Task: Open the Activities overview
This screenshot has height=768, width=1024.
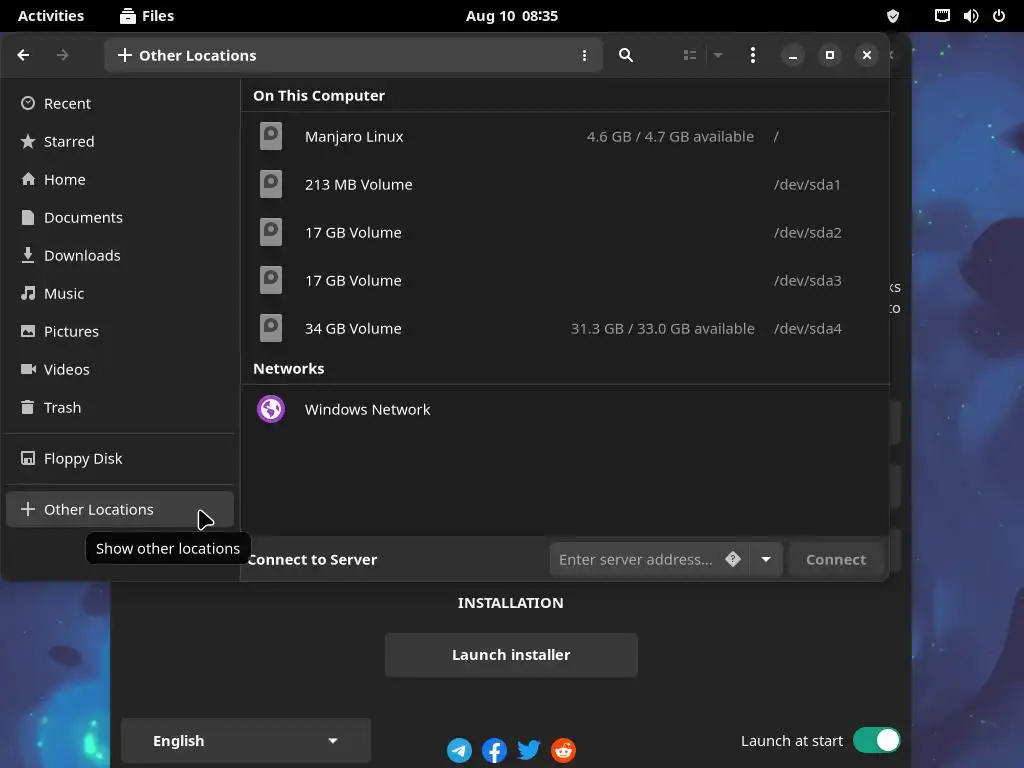Action: coord(51,16)
